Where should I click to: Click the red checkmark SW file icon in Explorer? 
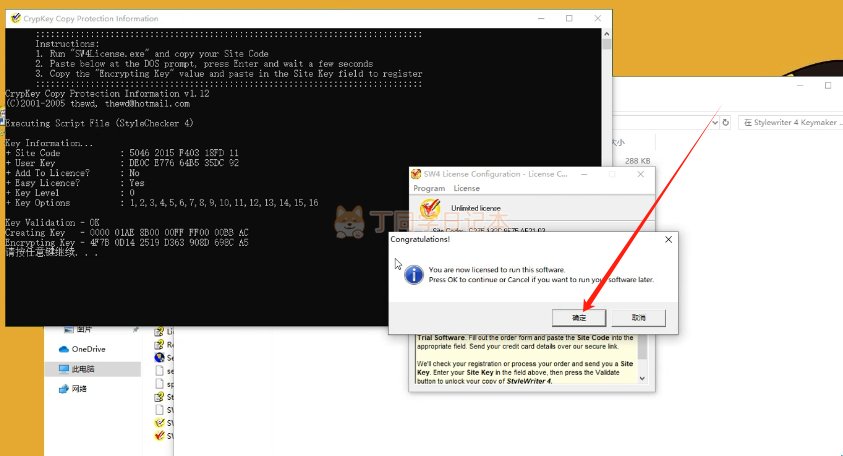point(159,436)
